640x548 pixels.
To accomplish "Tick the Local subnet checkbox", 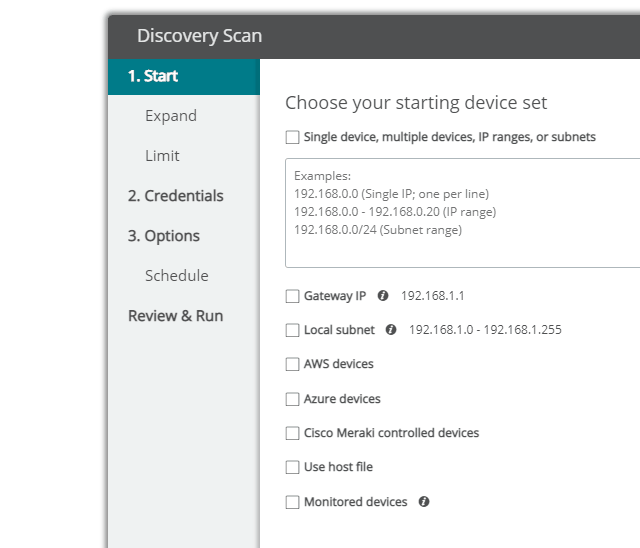I will [292, 330].
